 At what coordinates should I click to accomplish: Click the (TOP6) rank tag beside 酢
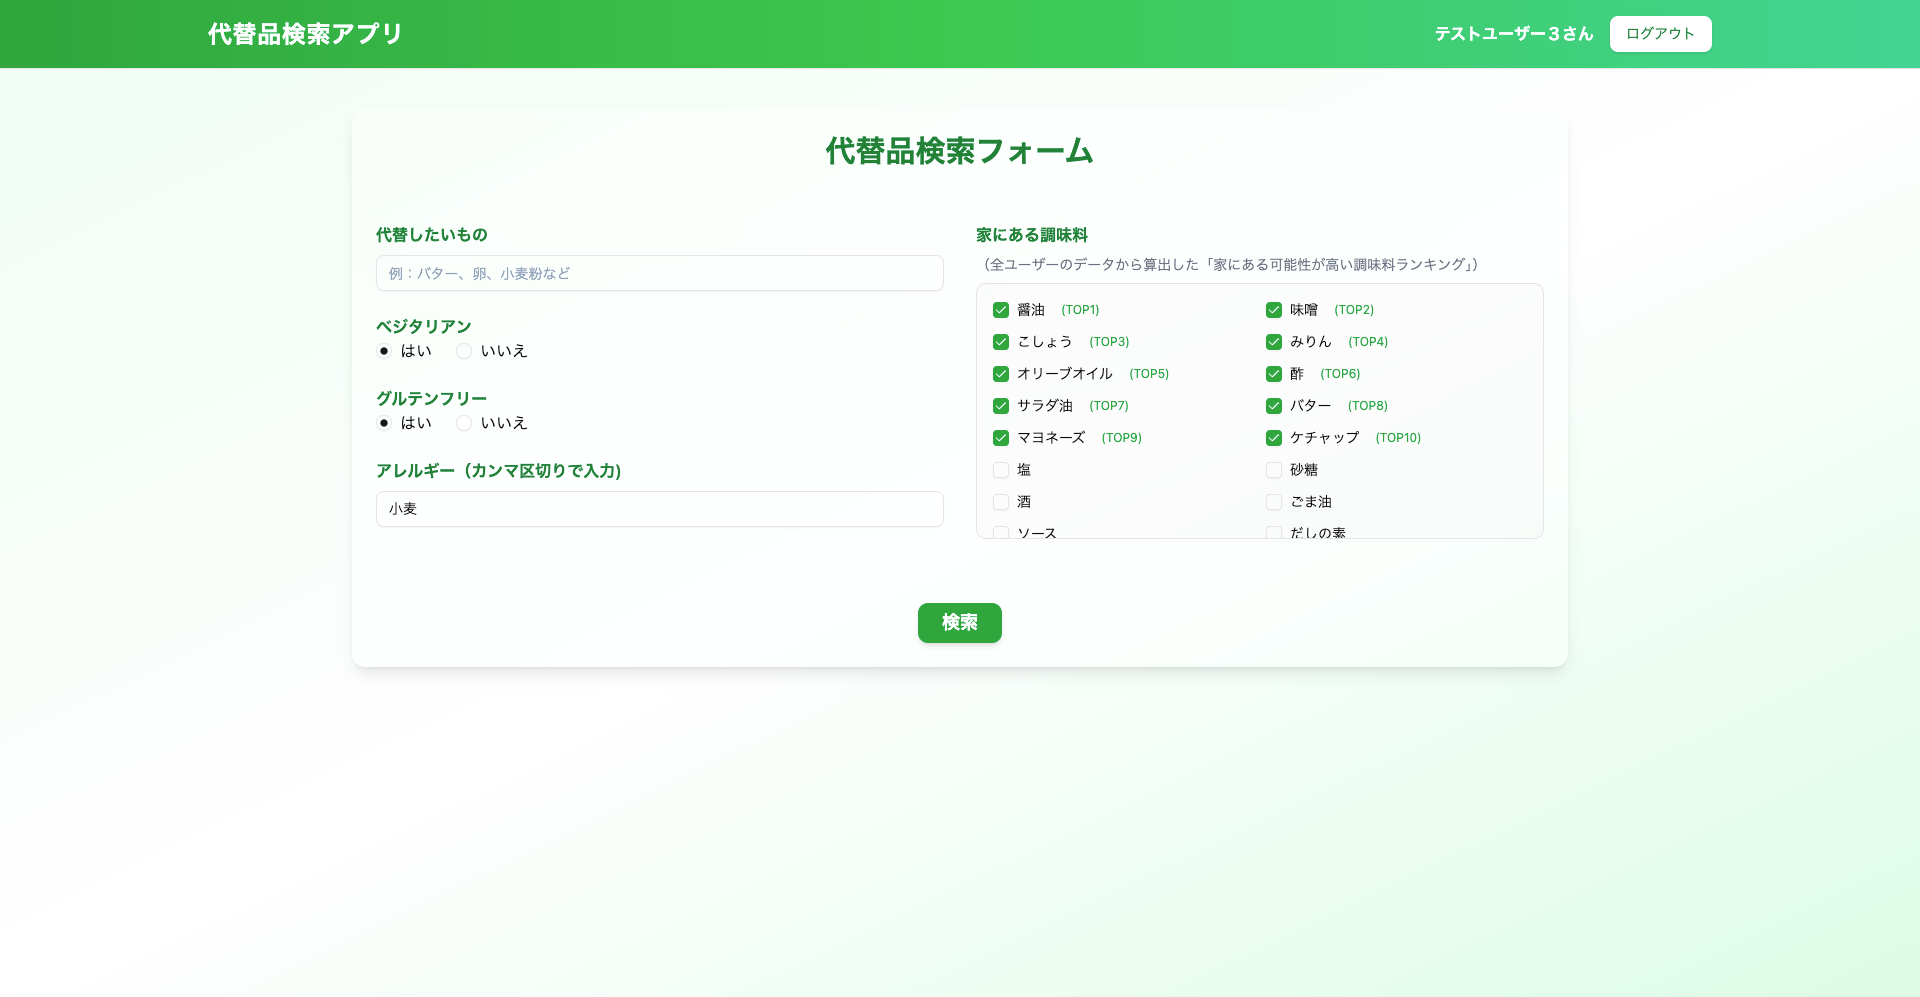[x=1340, y=374]
